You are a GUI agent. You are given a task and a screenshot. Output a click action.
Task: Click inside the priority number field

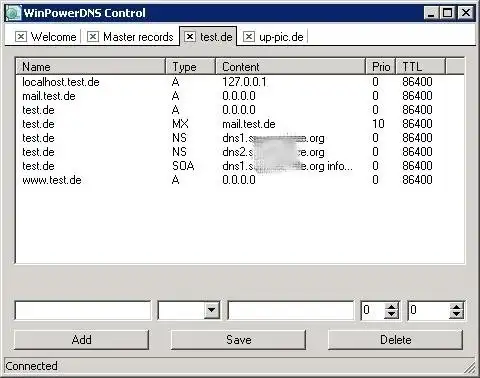click(373, 310)
